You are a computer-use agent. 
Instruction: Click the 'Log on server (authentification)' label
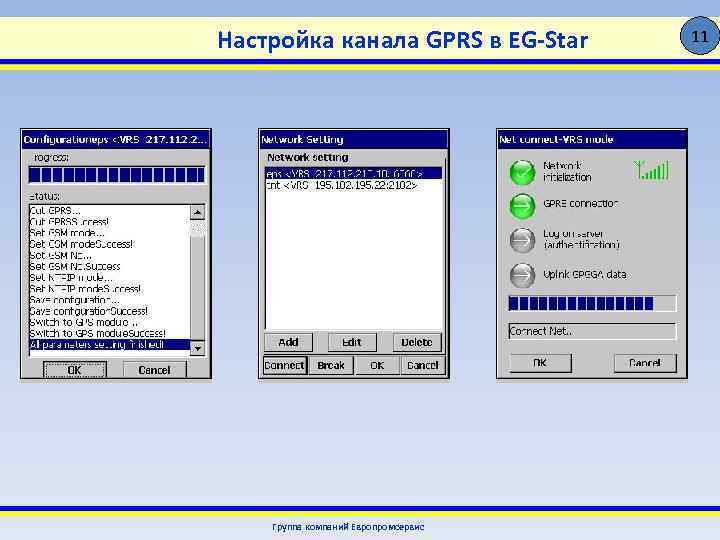581,239
